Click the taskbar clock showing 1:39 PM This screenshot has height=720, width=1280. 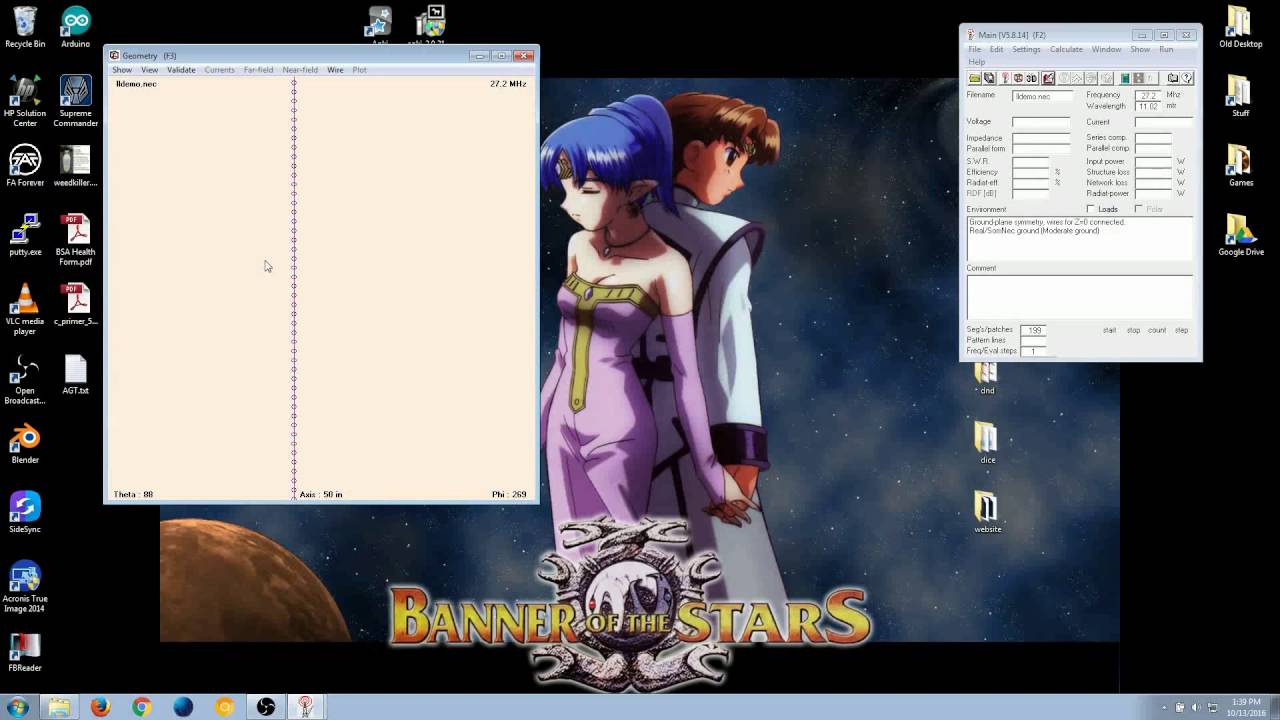(x=1244, y=707)
